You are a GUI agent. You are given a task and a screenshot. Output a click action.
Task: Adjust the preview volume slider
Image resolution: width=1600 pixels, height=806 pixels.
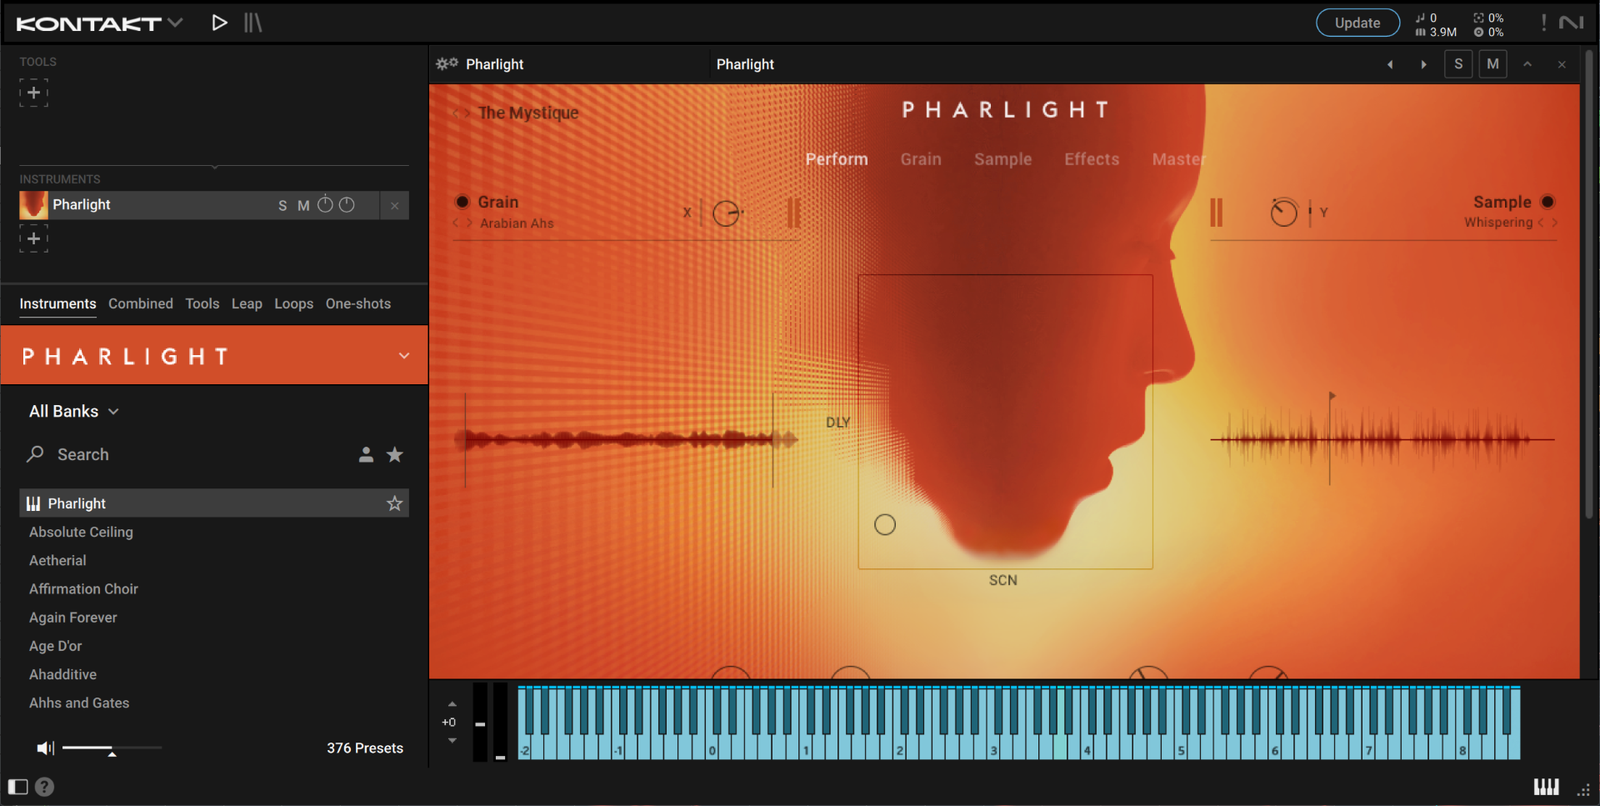click(x=112, y=748)
